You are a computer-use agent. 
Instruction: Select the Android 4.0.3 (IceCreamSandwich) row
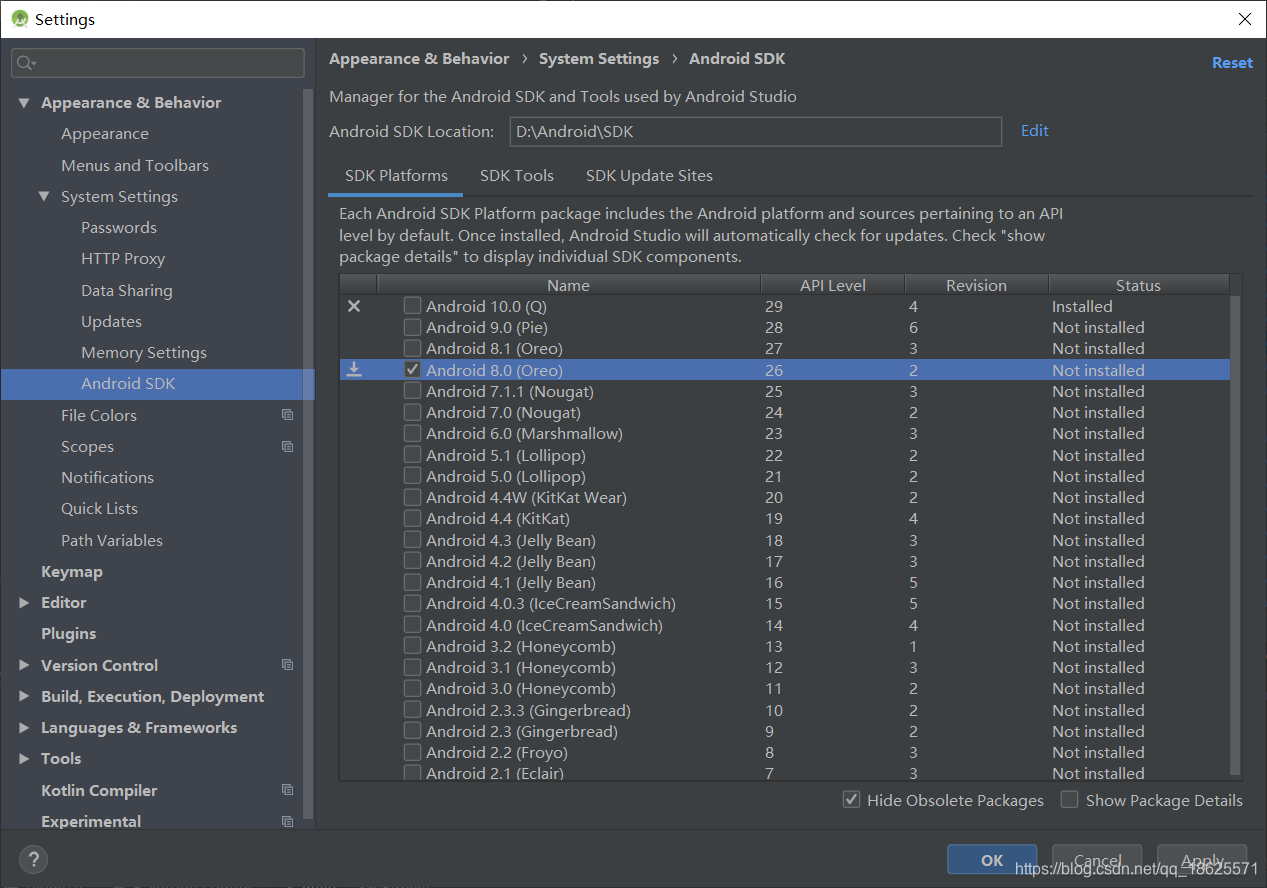[x=785, y=604]
